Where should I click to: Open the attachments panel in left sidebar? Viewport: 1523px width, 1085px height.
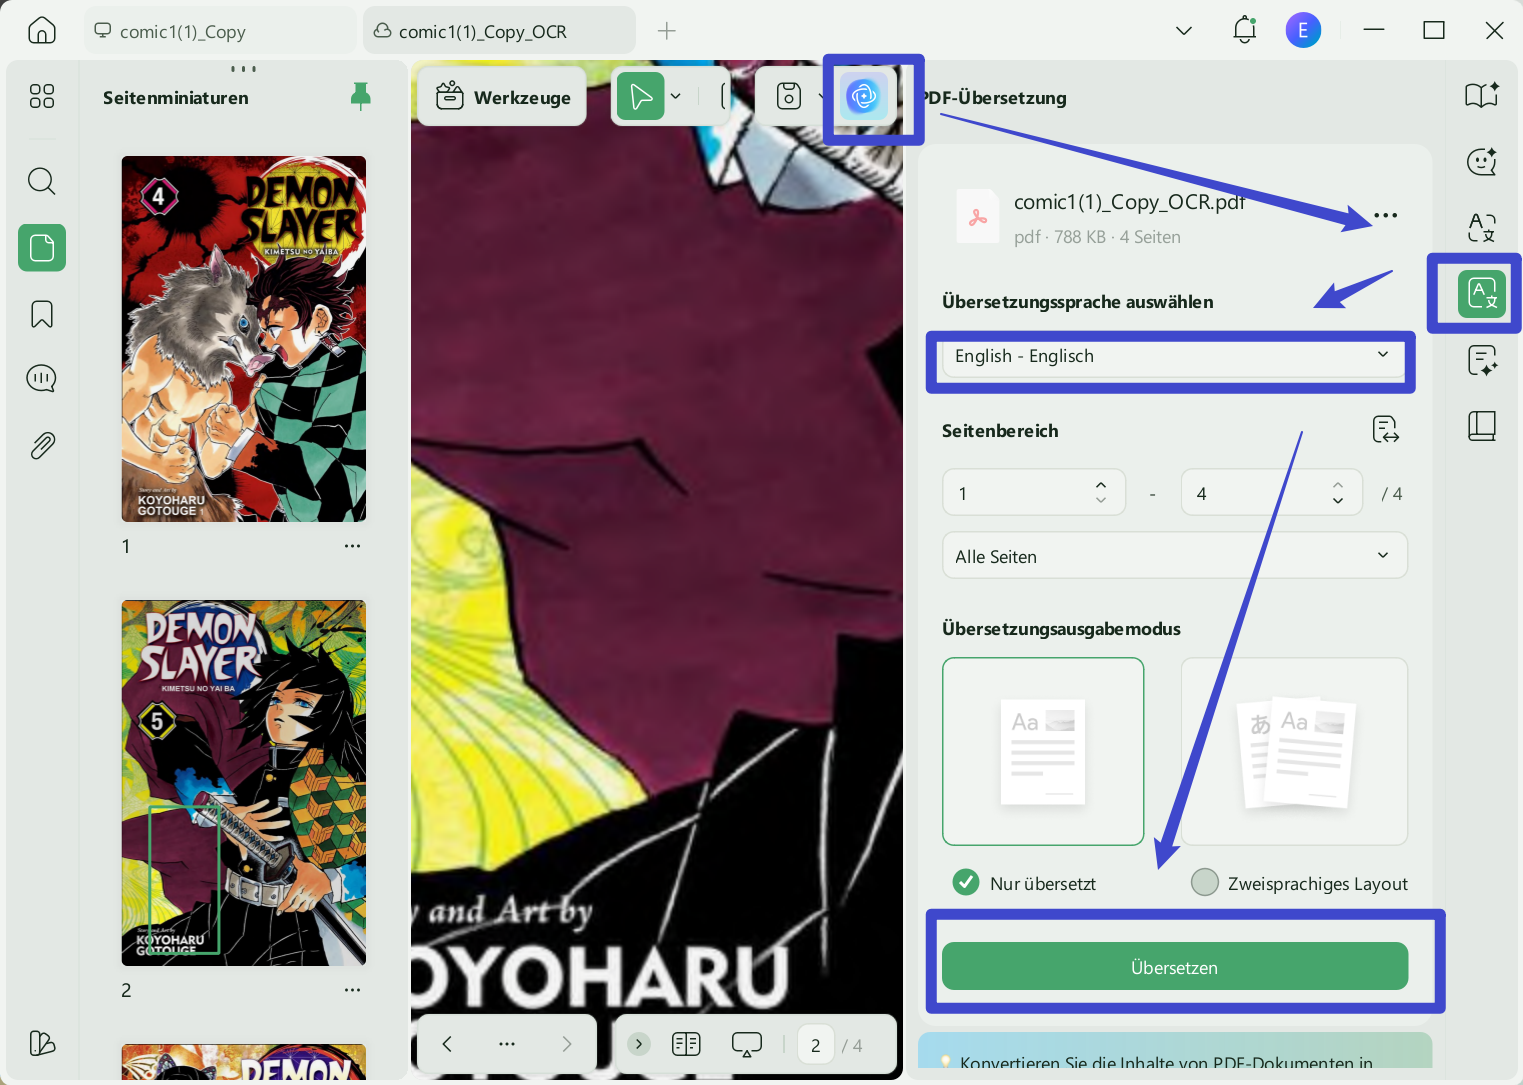(x=41, y=445)
